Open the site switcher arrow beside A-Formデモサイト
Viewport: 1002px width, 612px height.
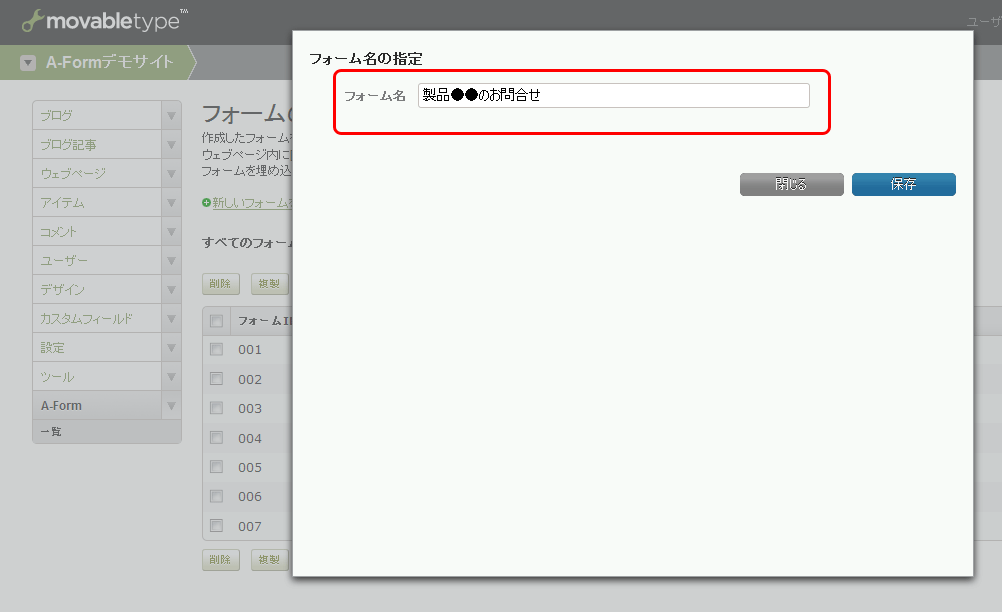click(x=26, y=61)
